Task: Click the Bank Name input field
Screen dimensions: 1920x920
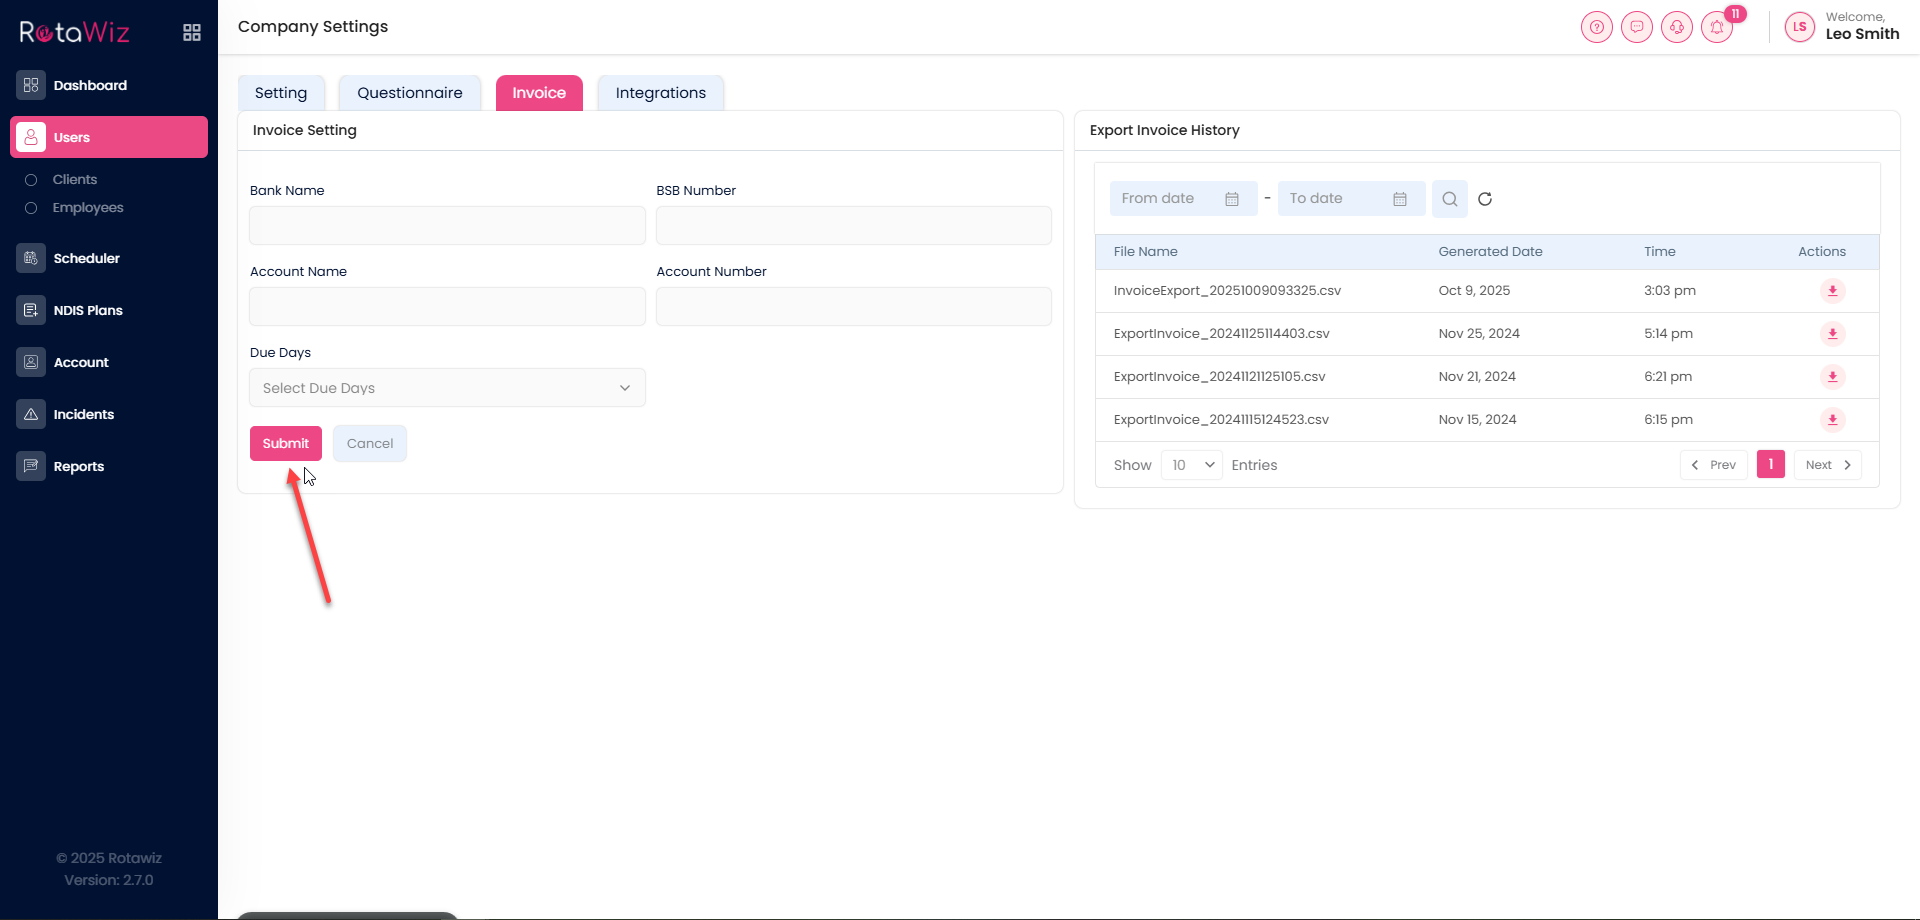Action: (x=447, y=226)
